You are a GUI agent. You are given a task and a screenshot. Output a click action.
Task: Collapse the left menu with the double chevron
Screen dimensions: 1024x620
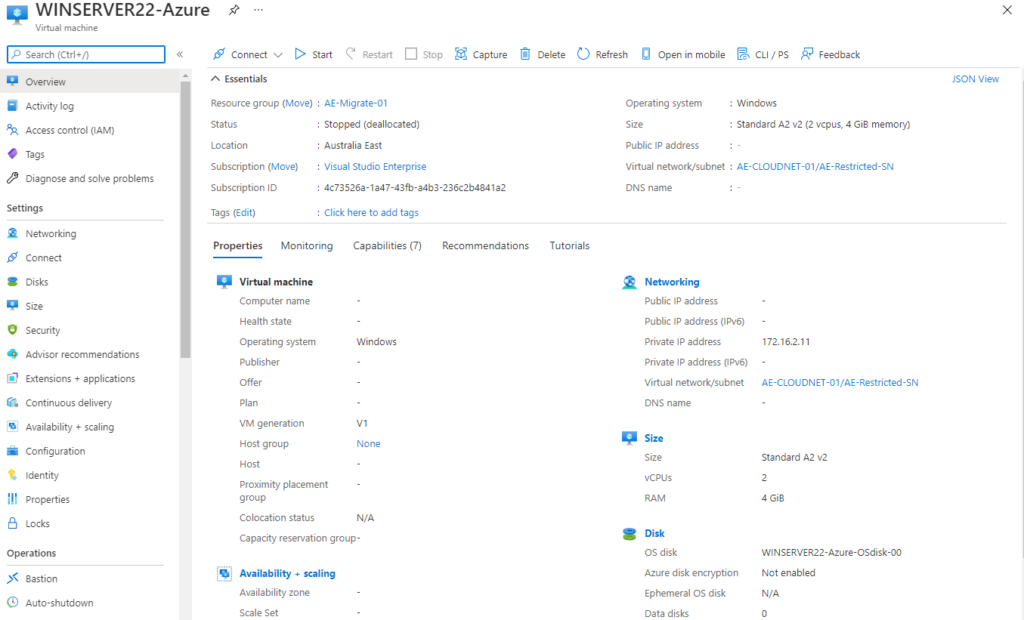pyautogui.click(x=180, y=54)
